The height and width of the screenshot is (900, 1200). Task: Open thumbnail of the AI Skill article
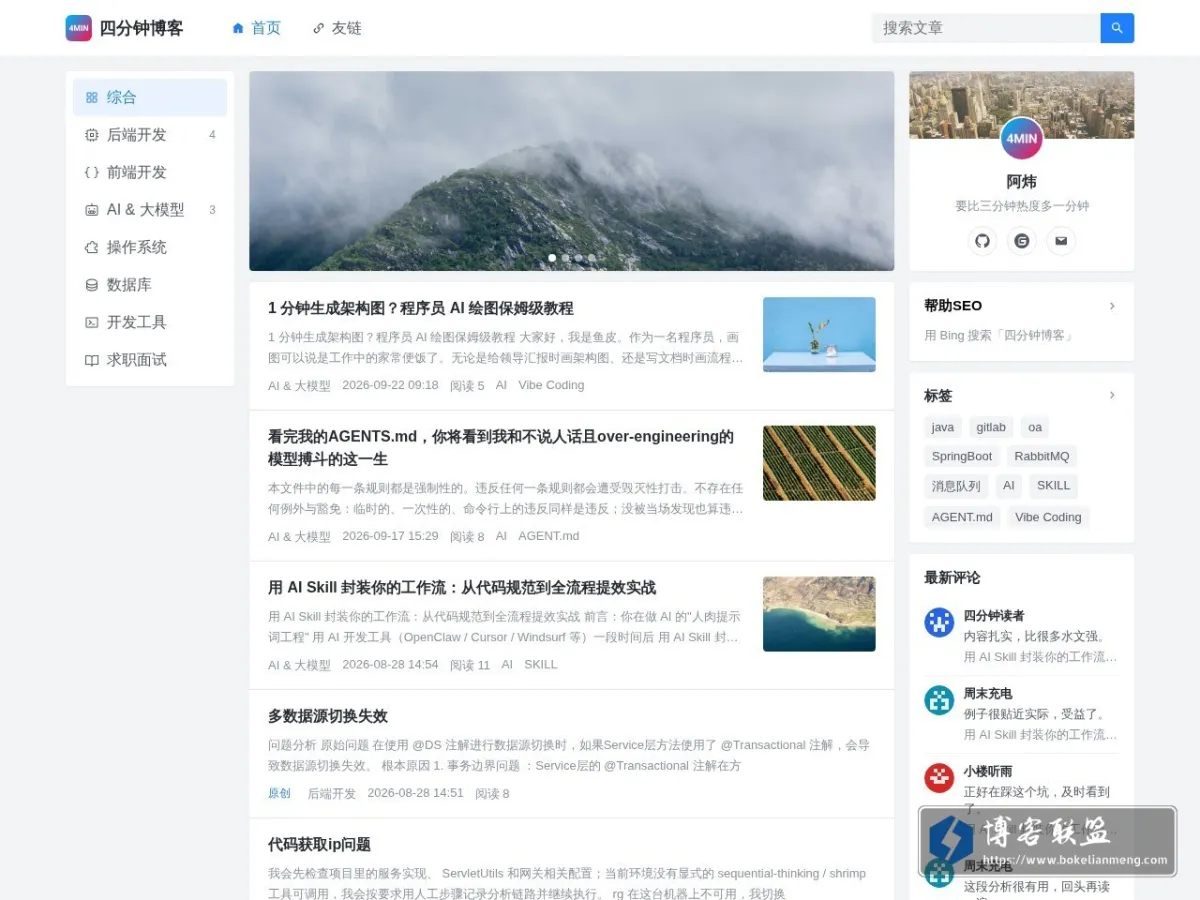click(819, 614)
